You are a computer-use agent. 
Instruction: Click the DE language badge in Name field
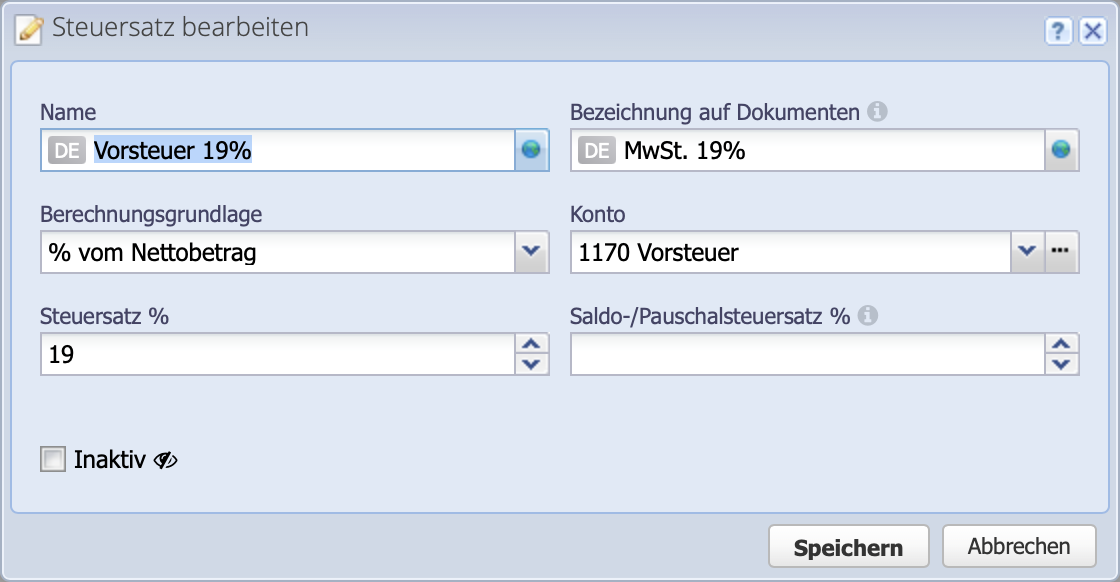coord(67,151)
